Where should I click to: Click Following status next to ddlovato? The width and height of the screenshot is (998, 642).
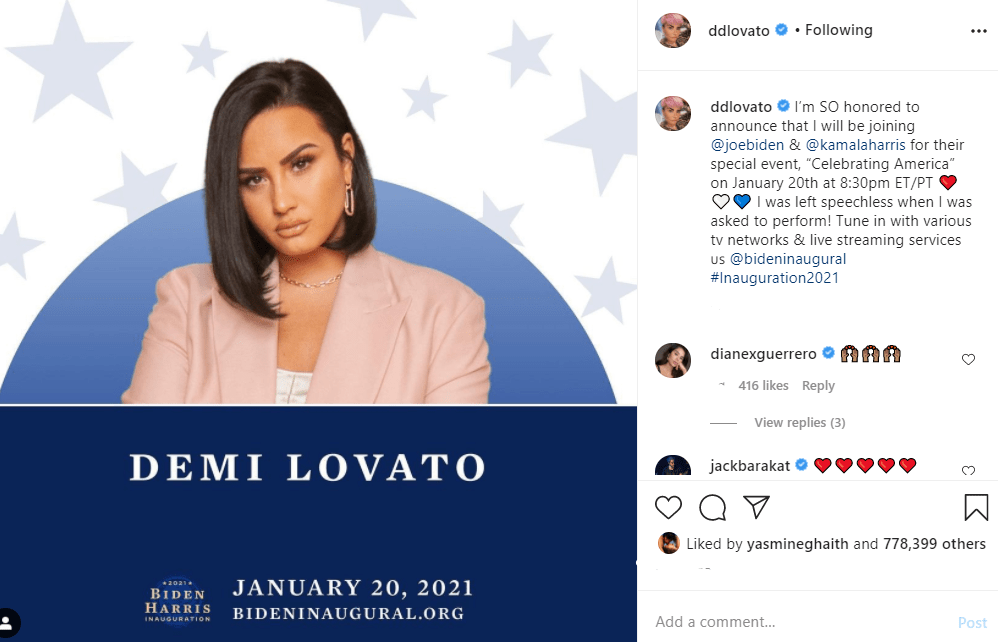tap(838, 30)
